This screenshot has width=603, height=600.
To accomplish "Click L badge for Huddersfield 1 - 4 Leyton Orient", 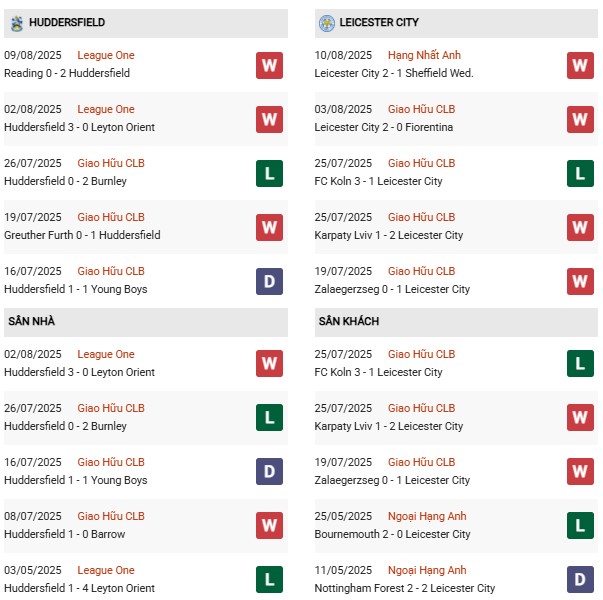I will click(269, 579).
